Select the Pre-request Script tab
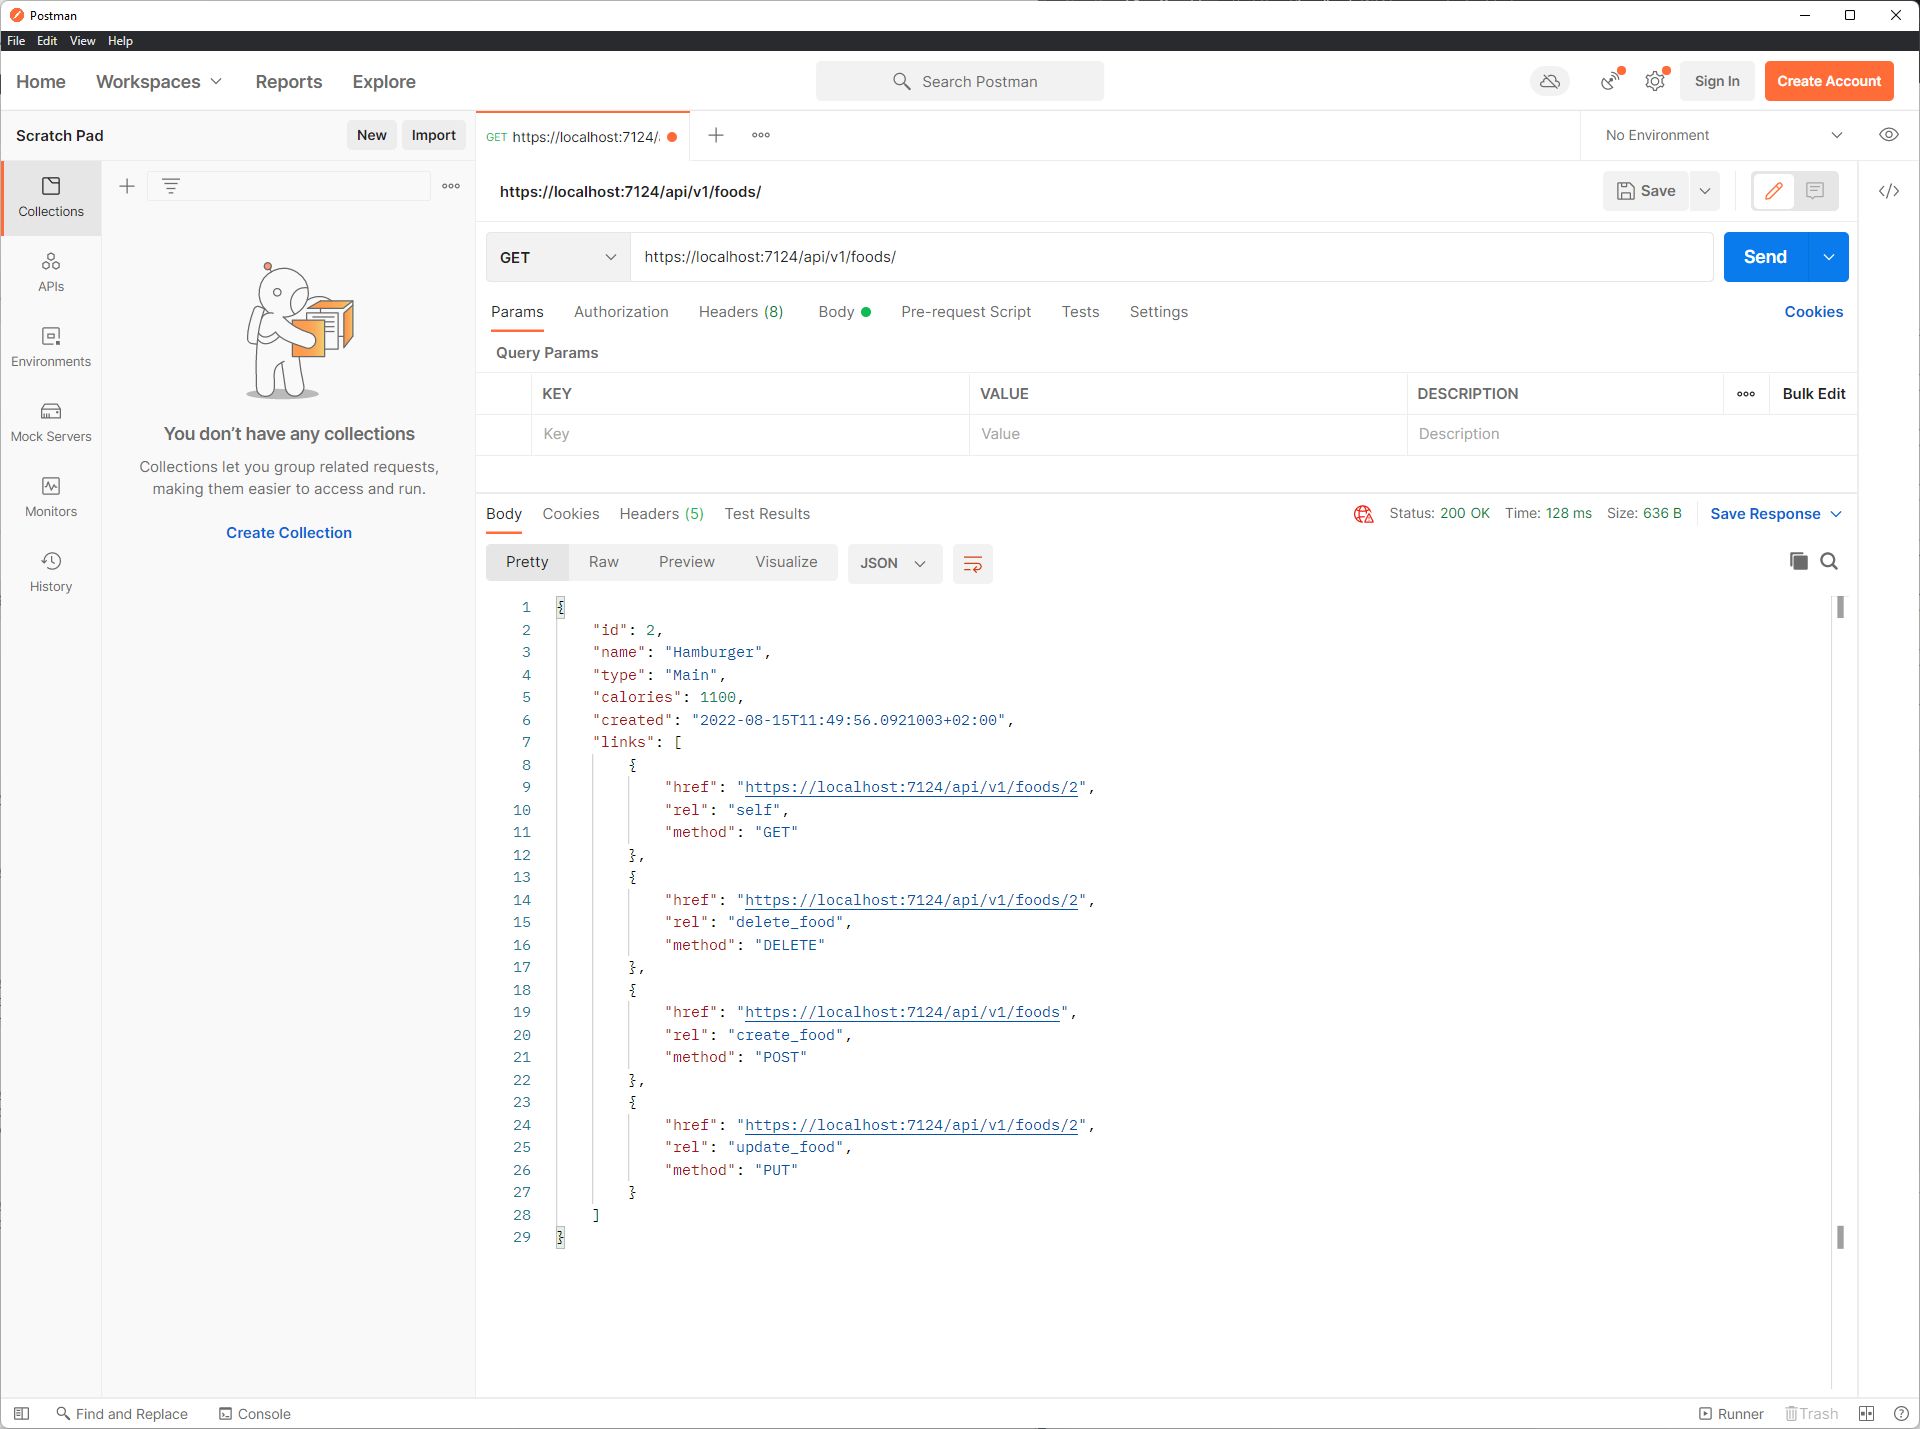Viewport: 1920px width, 1429px height. tap(965, 311)
